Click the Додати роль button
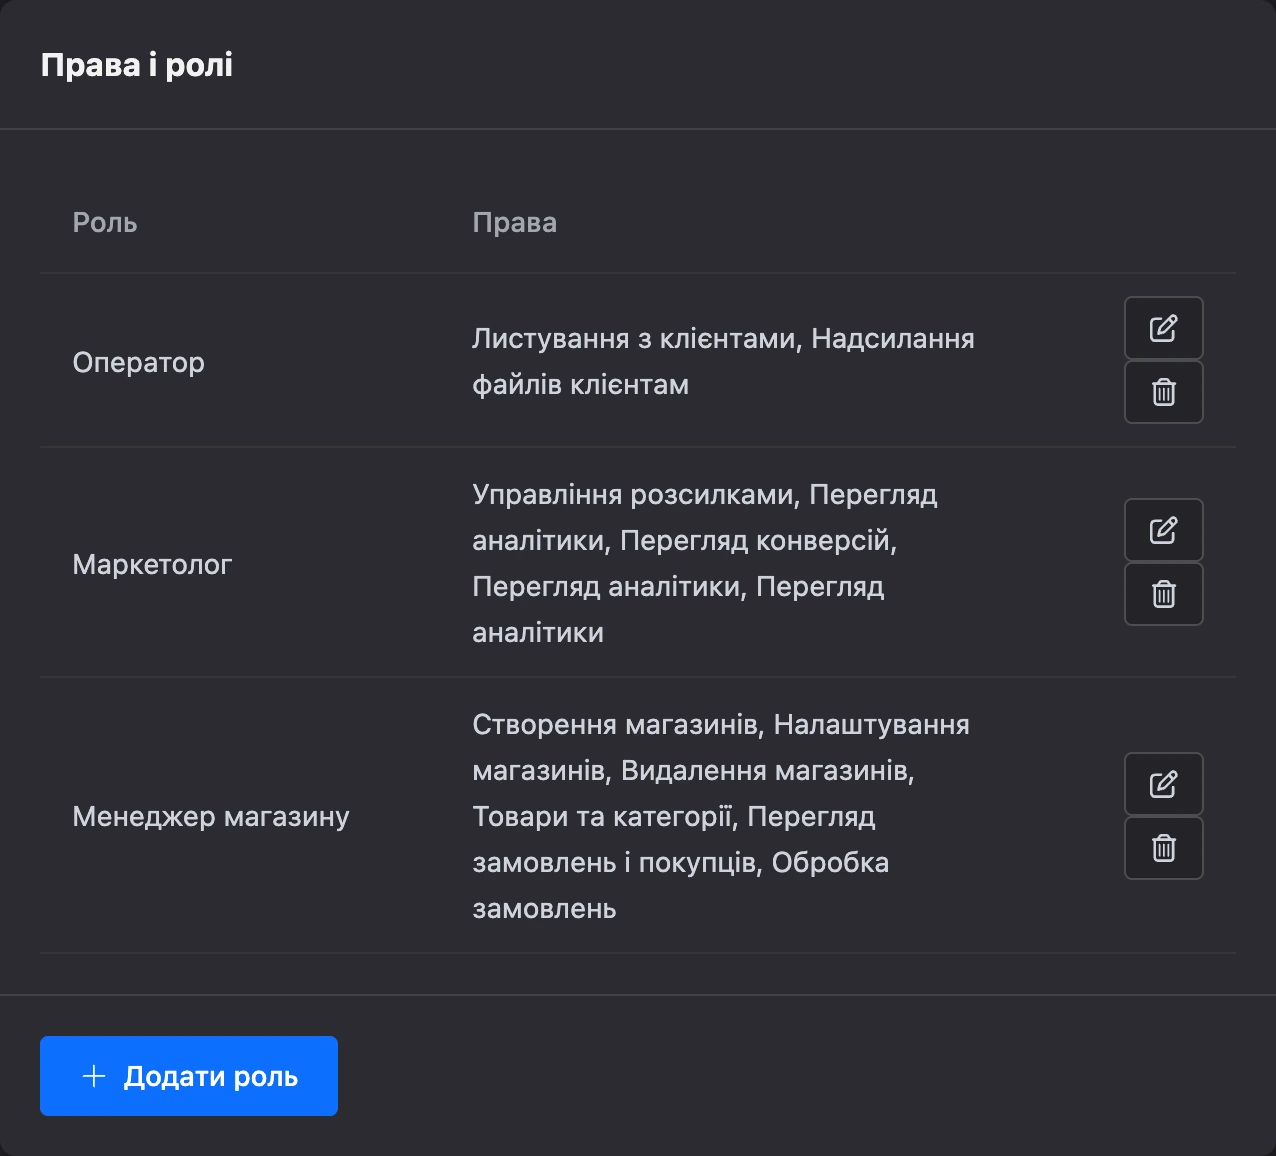This screenshot has height=1156, width=1276. (x=189, y=1076)
